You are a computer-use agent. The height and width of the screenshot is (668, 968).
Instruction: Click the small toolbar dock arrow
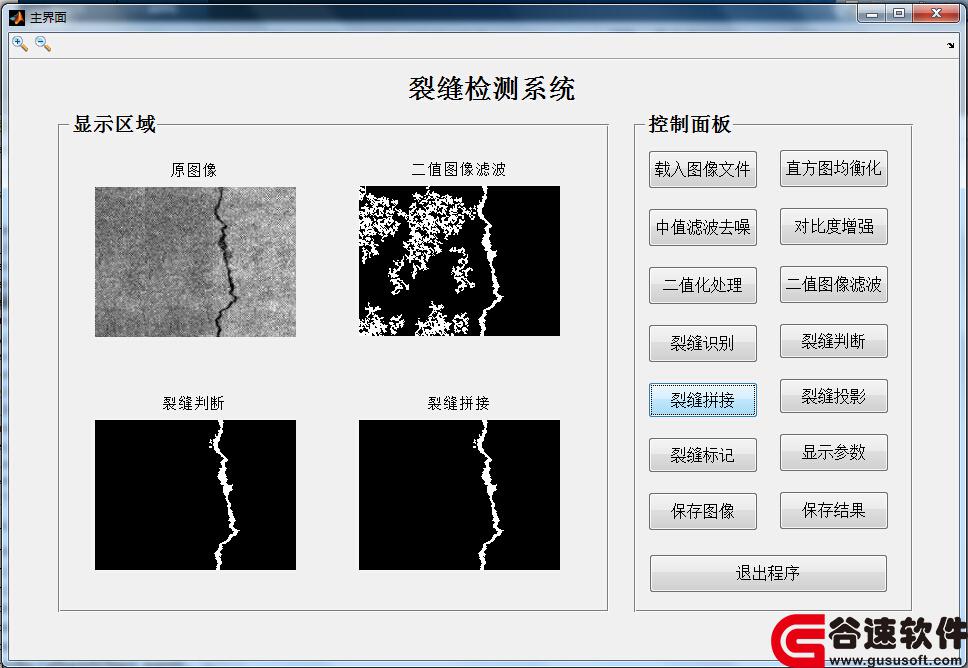950,45
